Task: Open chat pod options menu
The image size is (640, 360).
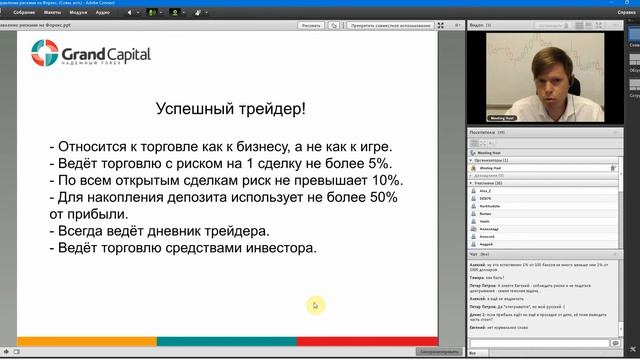Action: pyautogui.click(x=616, y=254)
